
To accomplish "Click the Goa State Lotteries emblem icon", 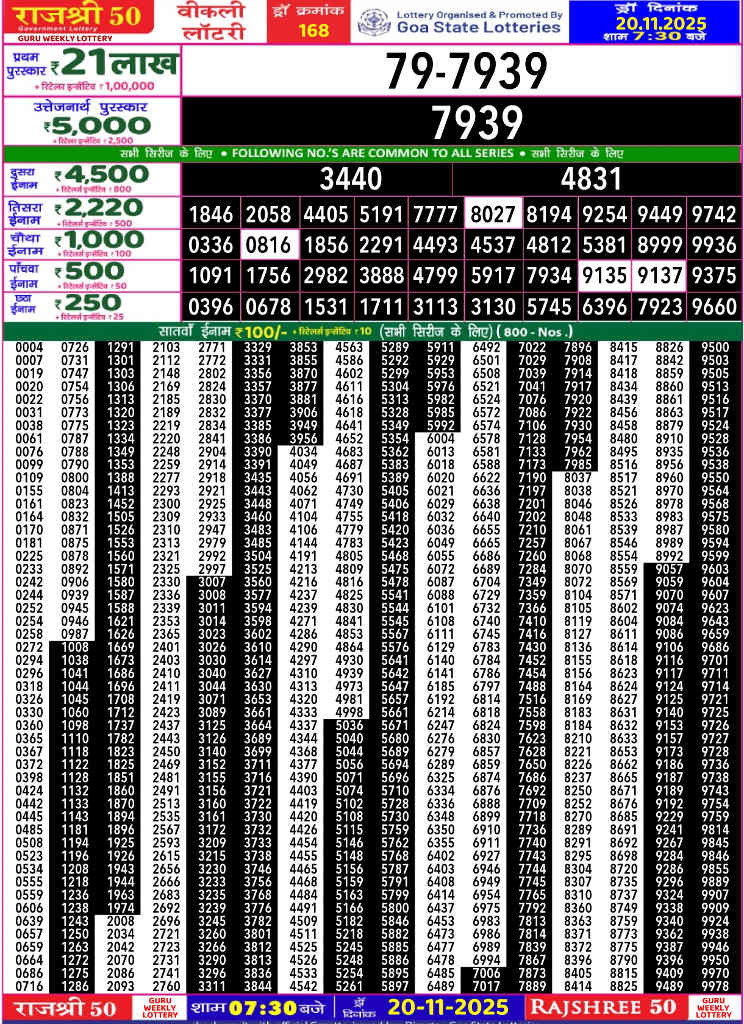I will tap(374, 23).
